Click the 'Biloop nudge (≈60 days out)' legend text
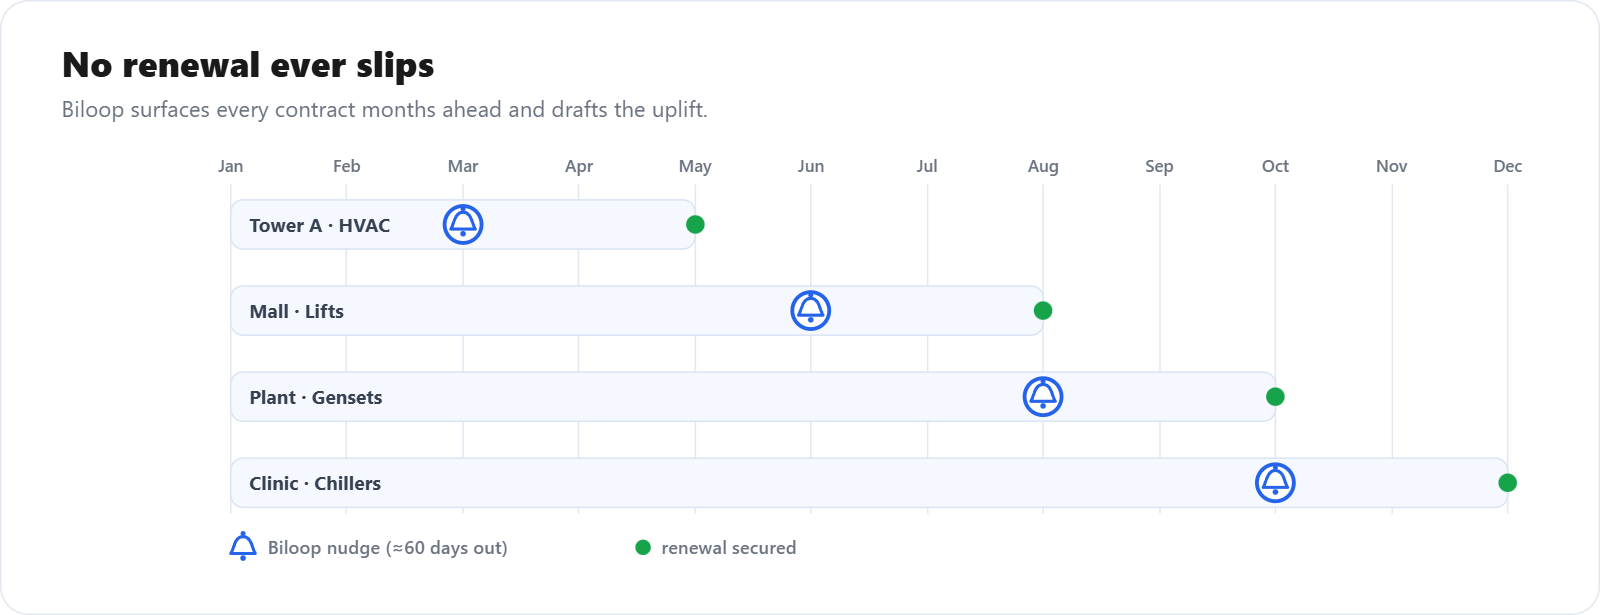The height and width of the screenshot is (615, 1600). coord(387,547)
